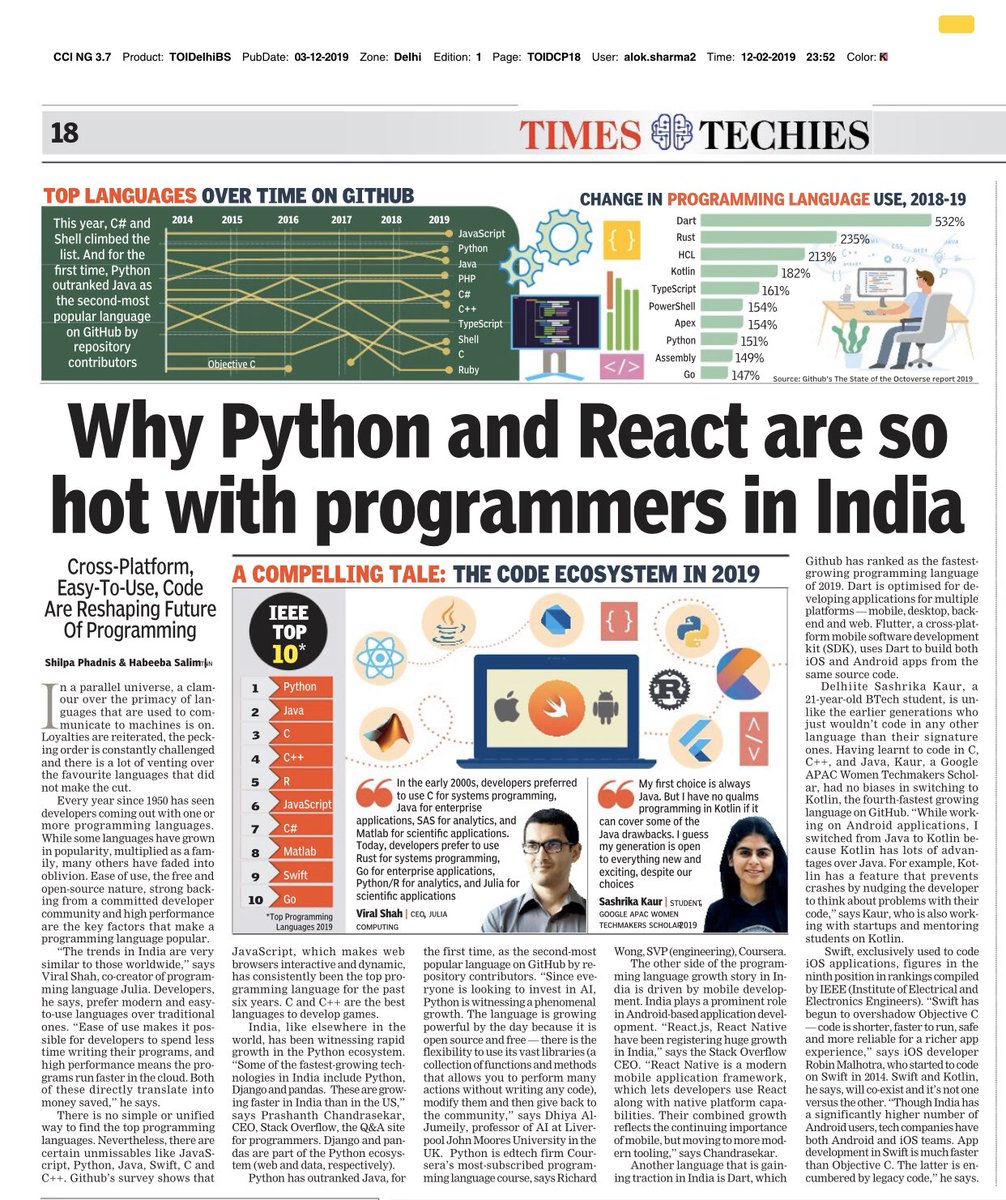Click the byline Shilpa Phadnis & Habeeba Salim
Screen dimensions: 1006x1200
pos(122,661)
